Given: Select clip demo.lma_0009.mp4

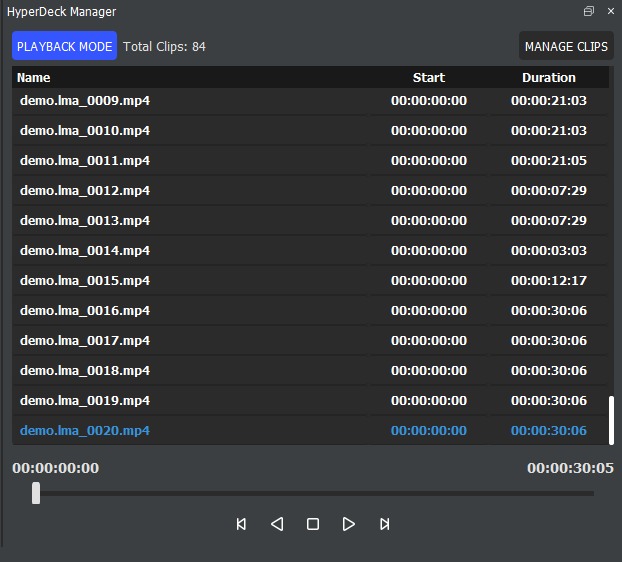Looking at the screenshot, I should 310,101.
